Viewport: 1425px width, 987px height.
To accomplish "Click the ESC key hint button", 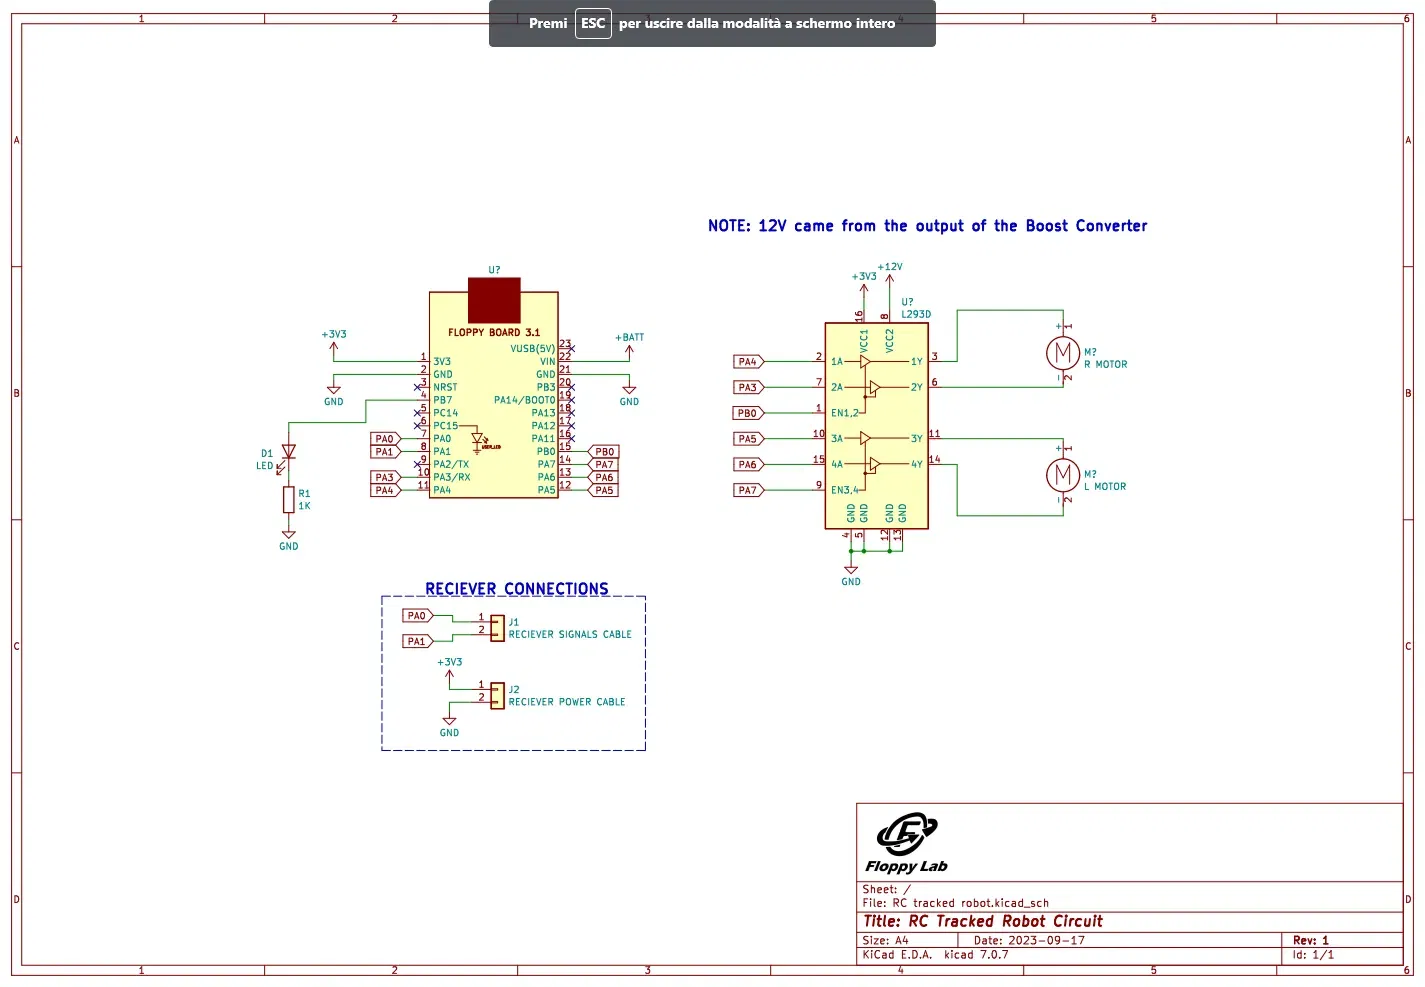I will point(593,23).
